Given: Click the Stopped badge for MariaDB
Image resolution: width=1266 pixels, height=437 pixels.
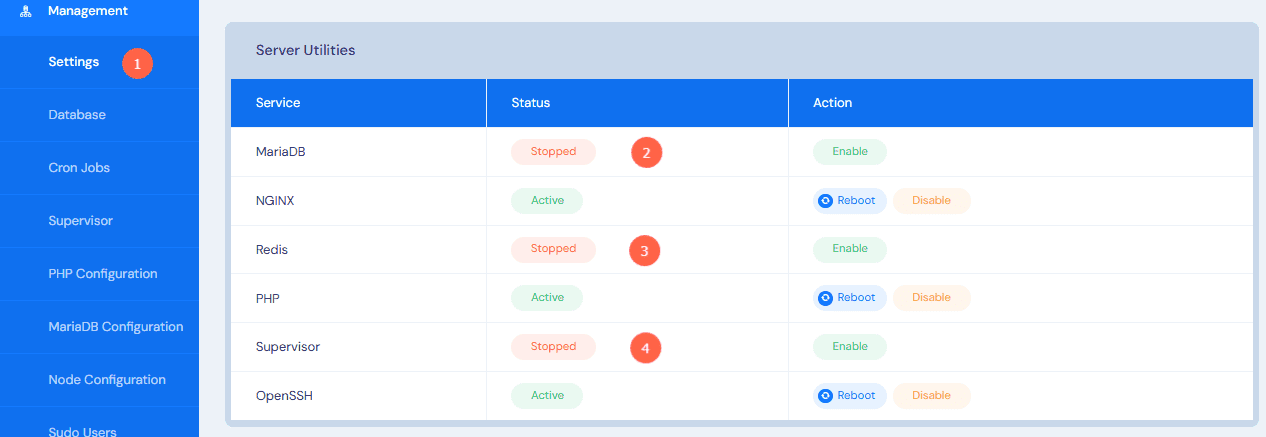Looking at the screenshot, I should [553, 152].
